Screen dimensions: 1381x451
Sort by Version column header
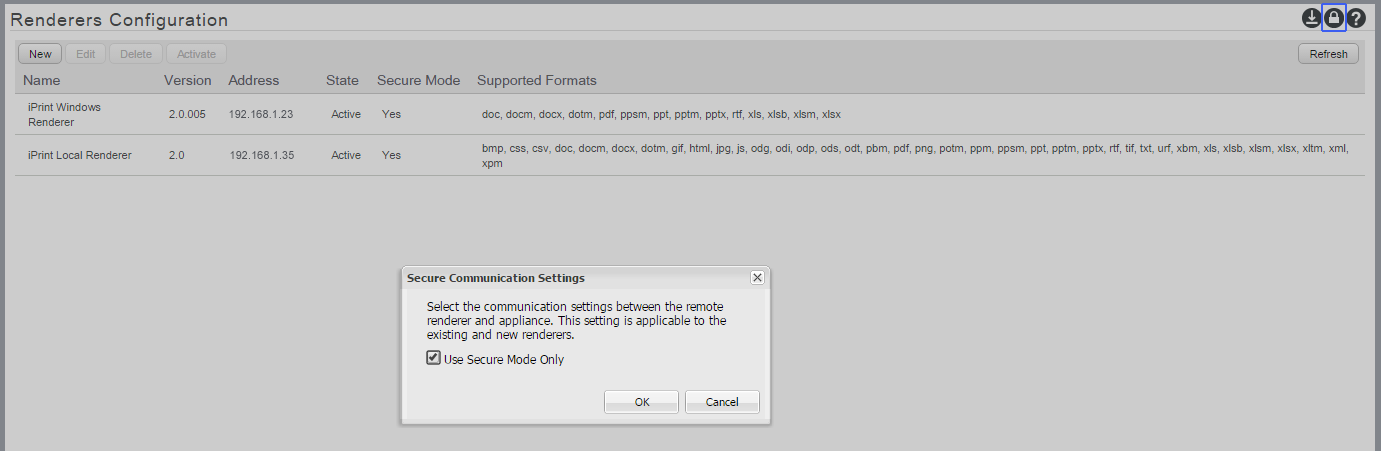click(188, 80)
